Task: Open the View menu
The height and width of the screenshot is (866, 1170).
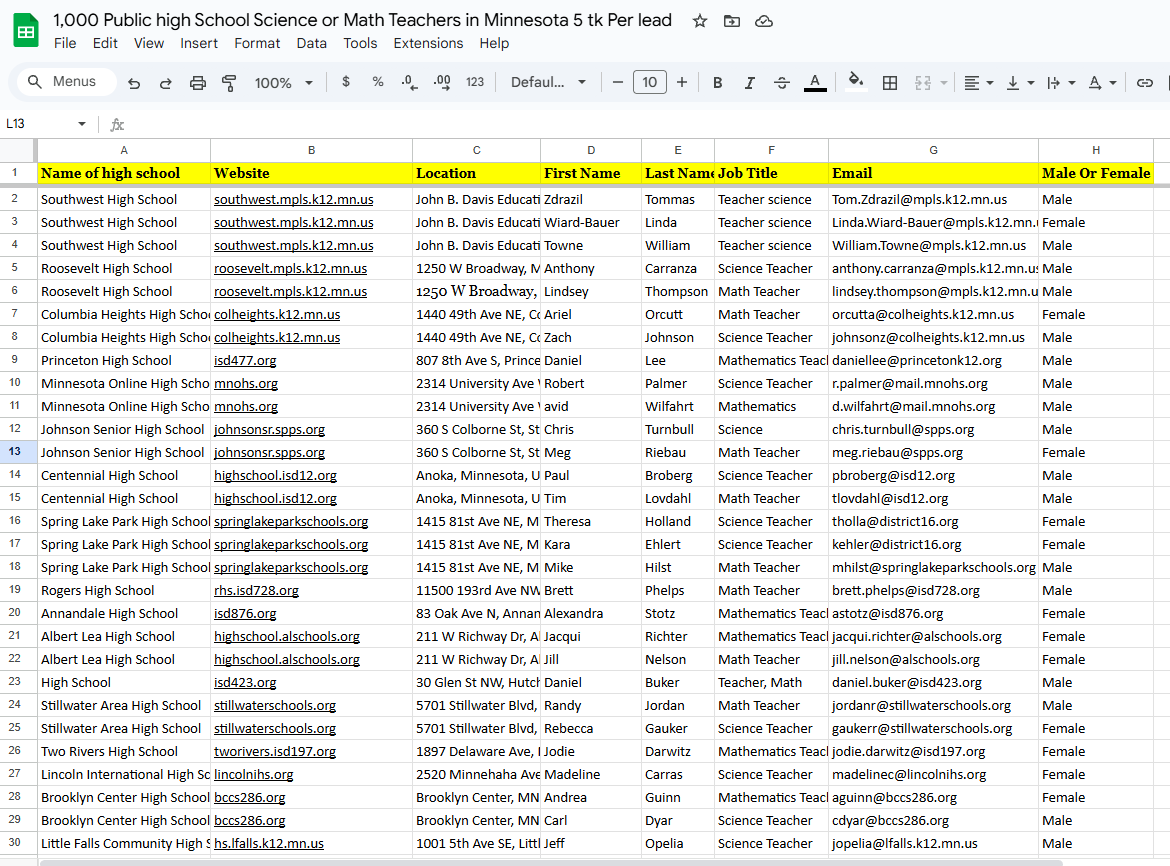Action: click(148, 43)
